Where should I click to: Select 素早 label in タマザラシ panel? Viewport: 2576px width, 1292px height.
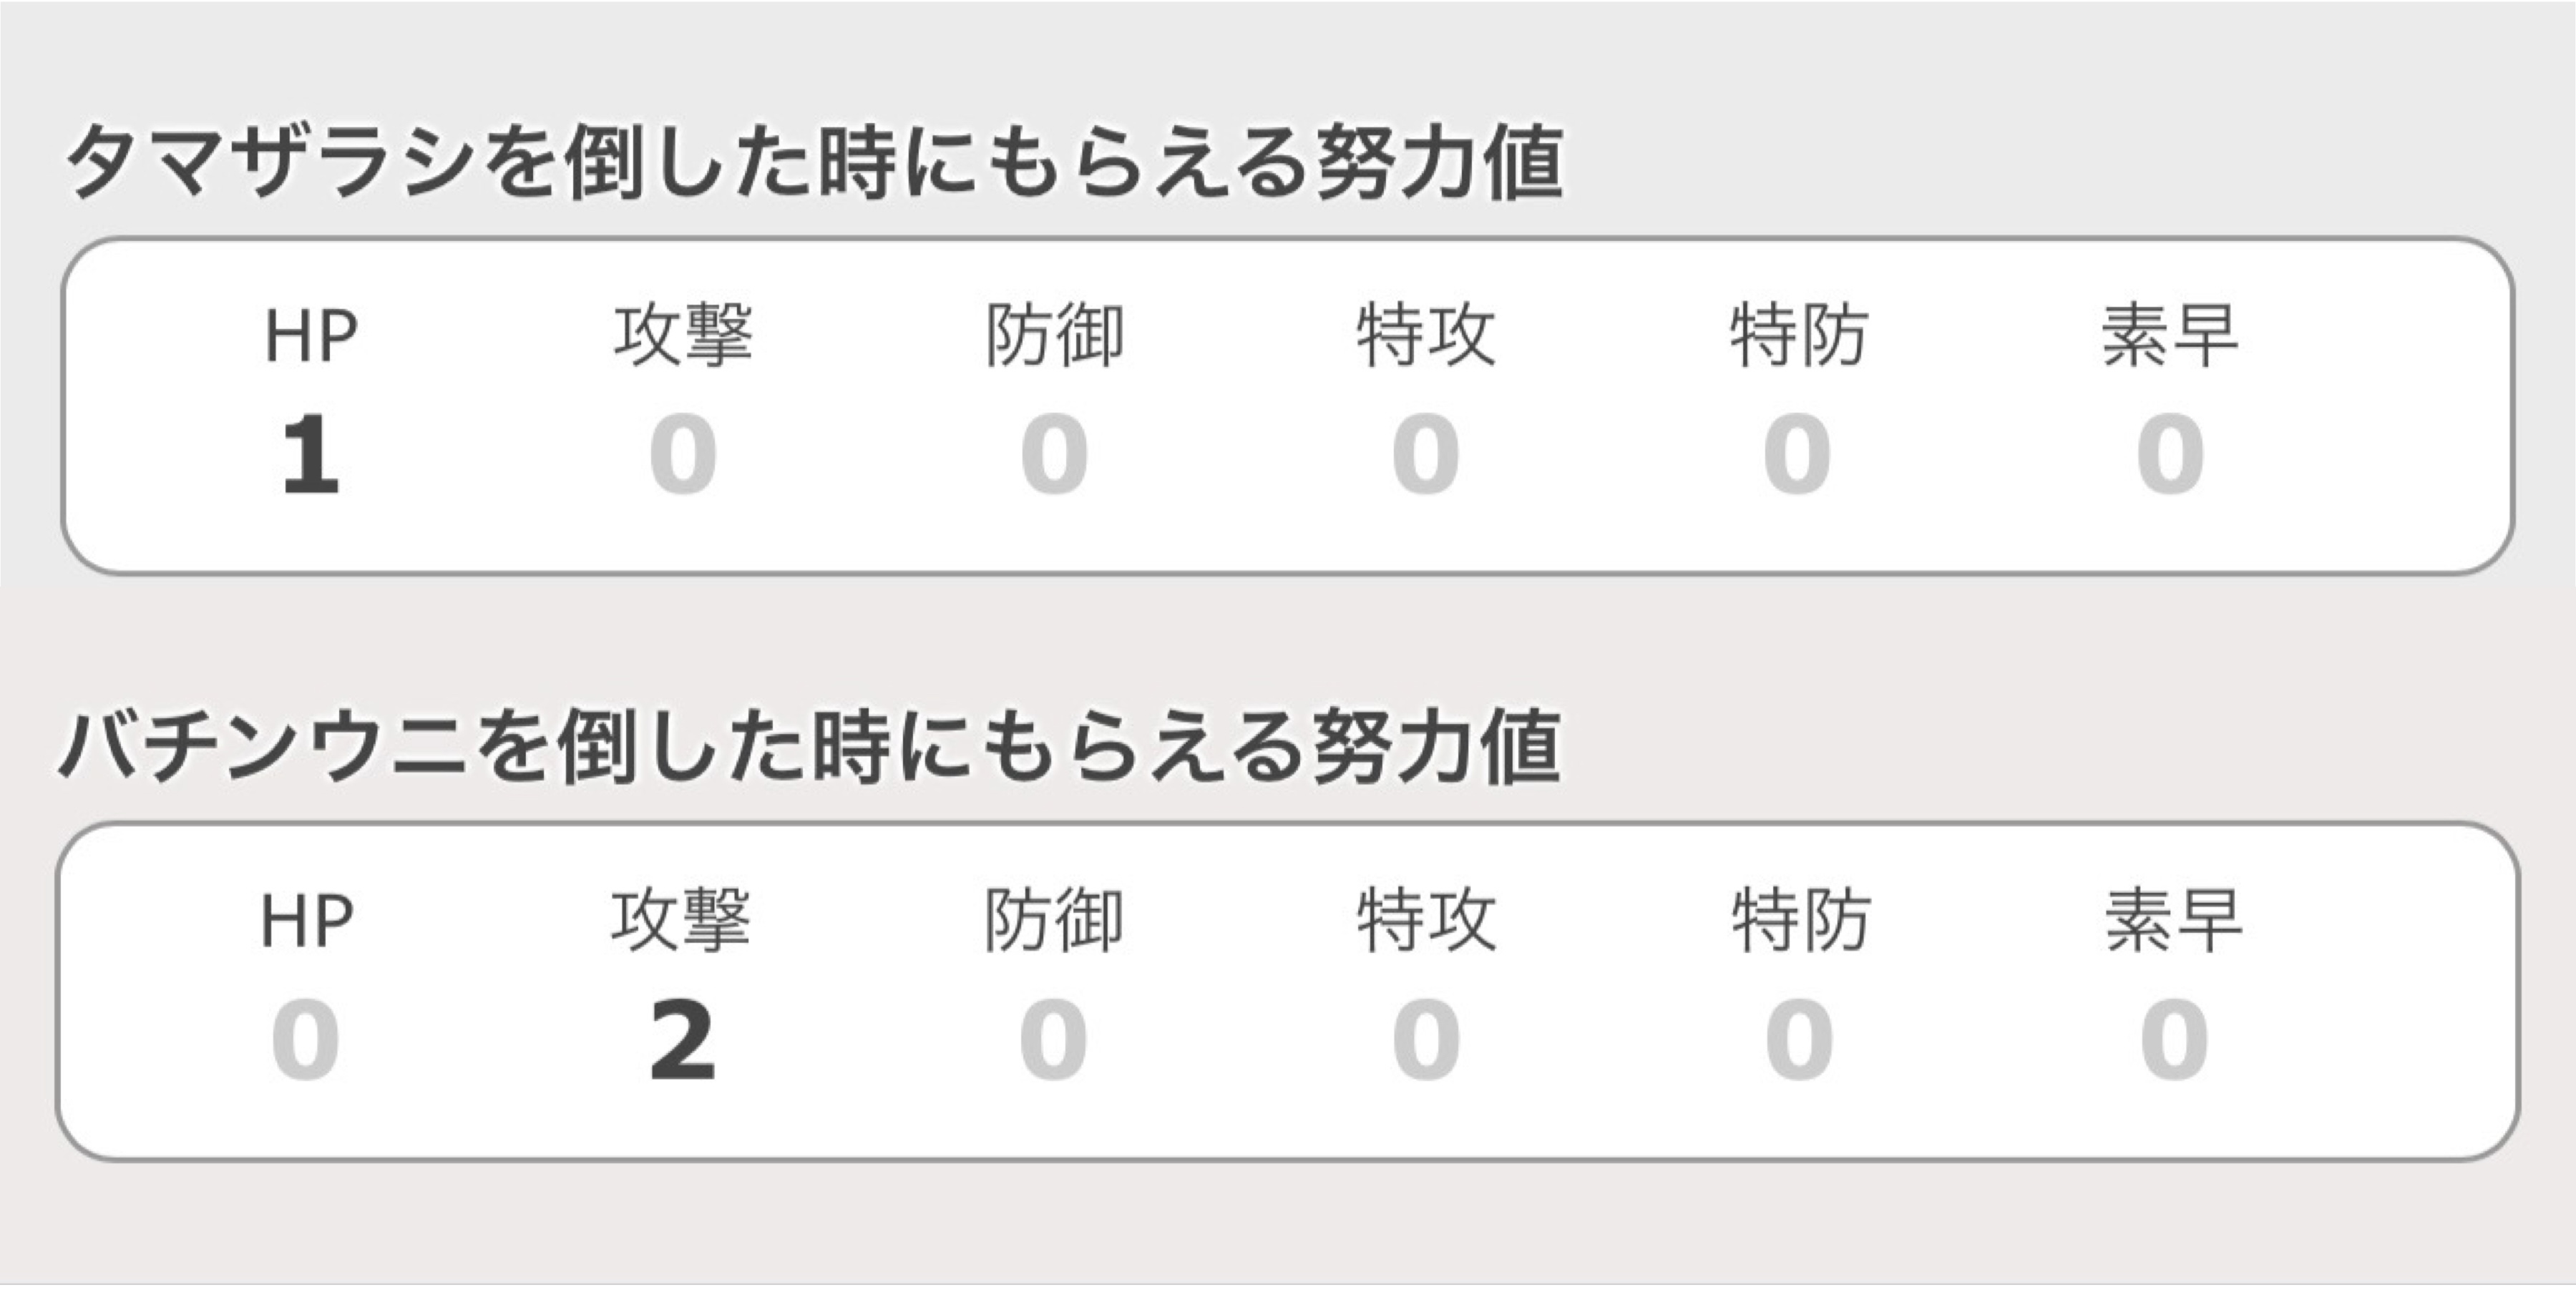[x=2170, y=336]
